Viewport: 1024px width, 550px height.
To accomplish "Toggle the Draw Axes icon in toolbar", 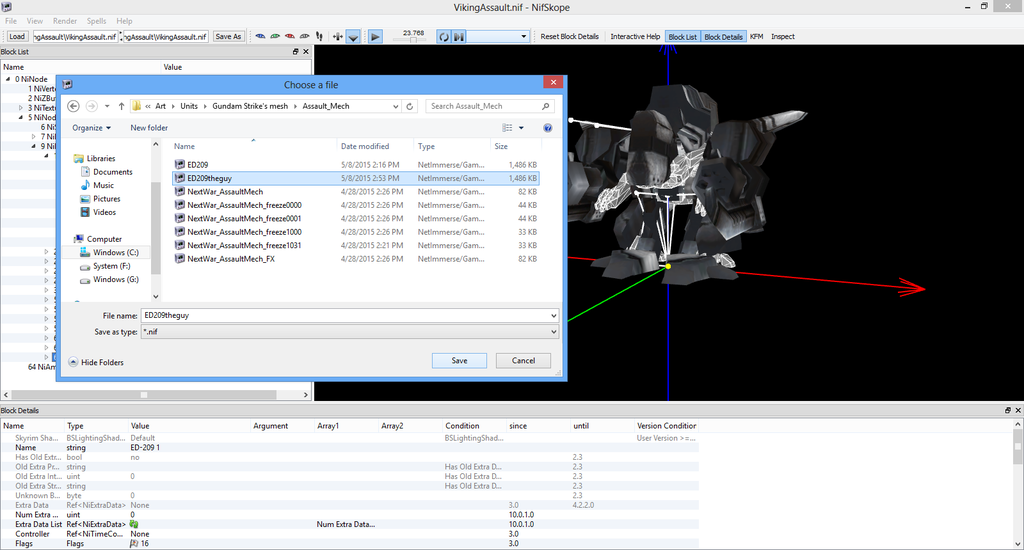I will coord(338,37).
